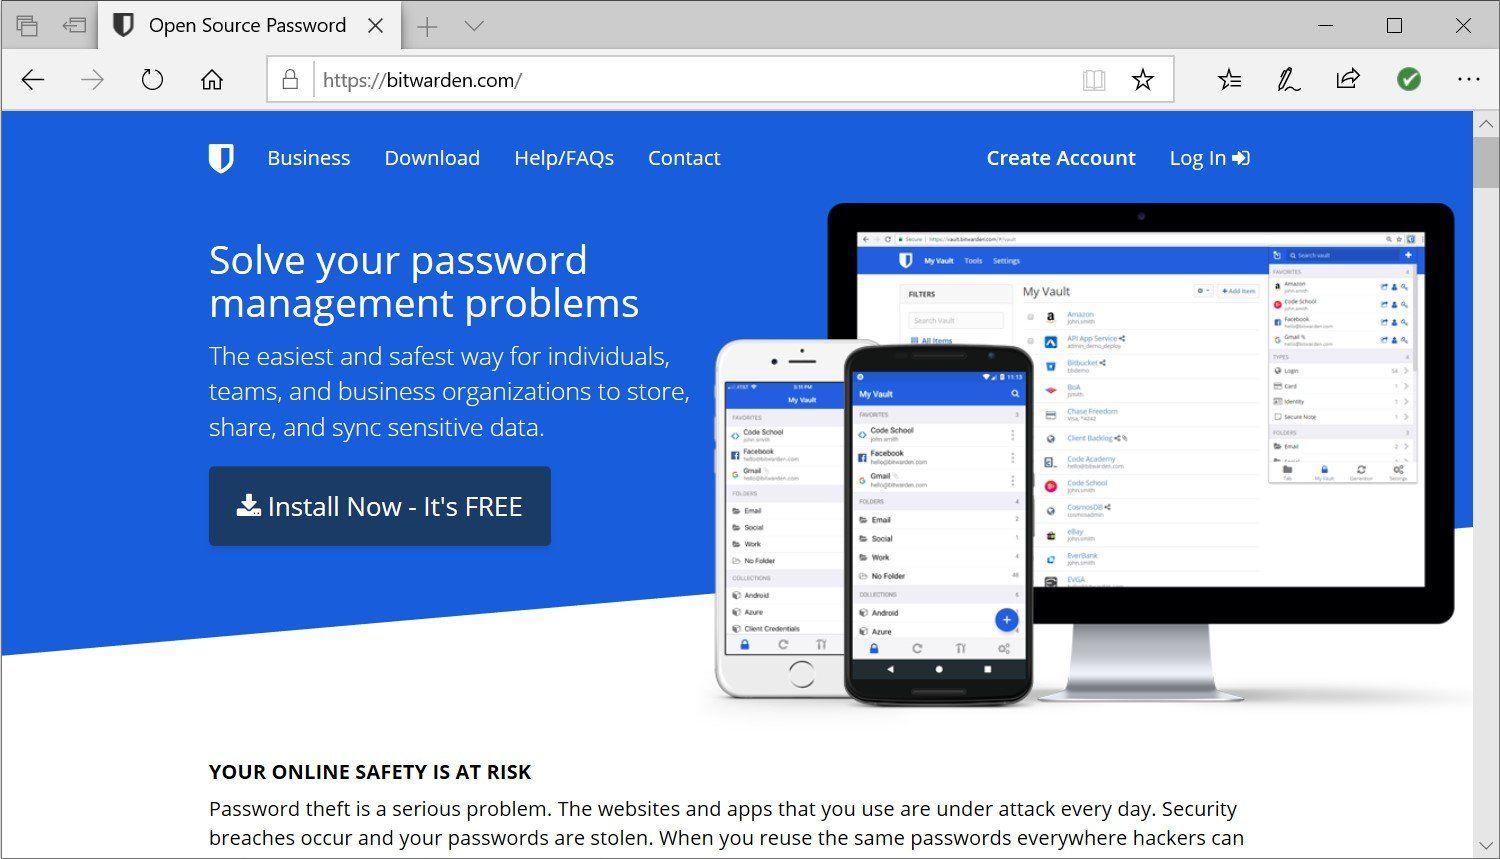Close the Open Source Password tab

pyautogui.click(x=376, y=26)
